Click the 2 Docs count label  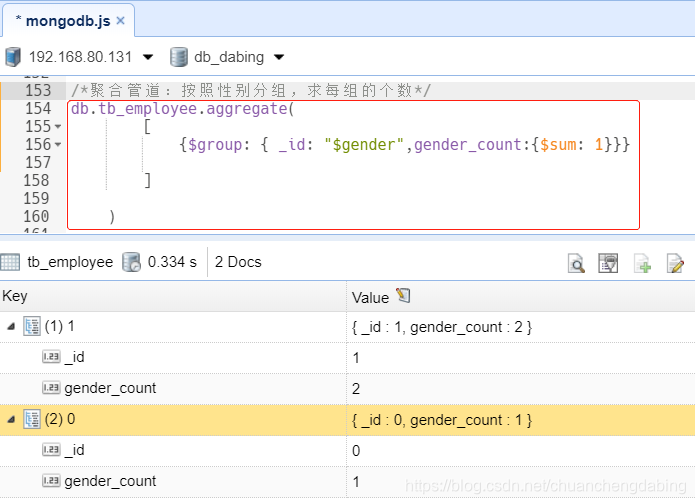[x=238, y=262]
